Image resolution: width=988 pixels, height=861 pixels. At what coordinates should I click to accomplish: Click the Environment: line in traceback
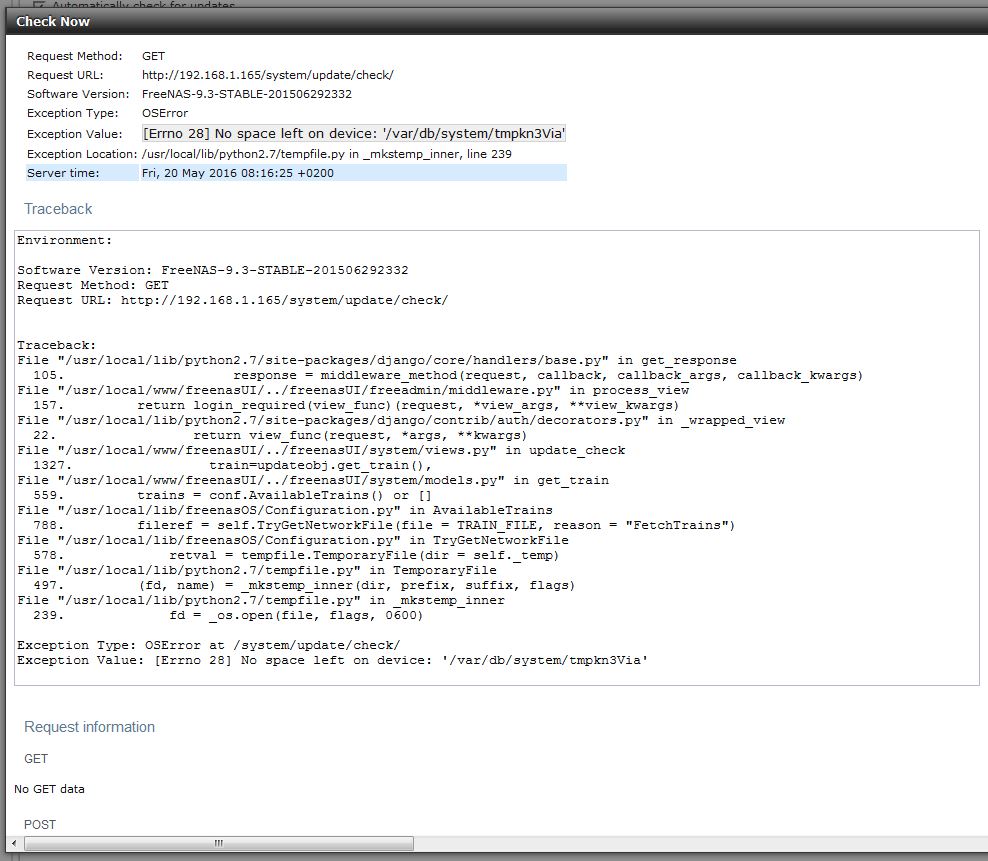[64, 240]
